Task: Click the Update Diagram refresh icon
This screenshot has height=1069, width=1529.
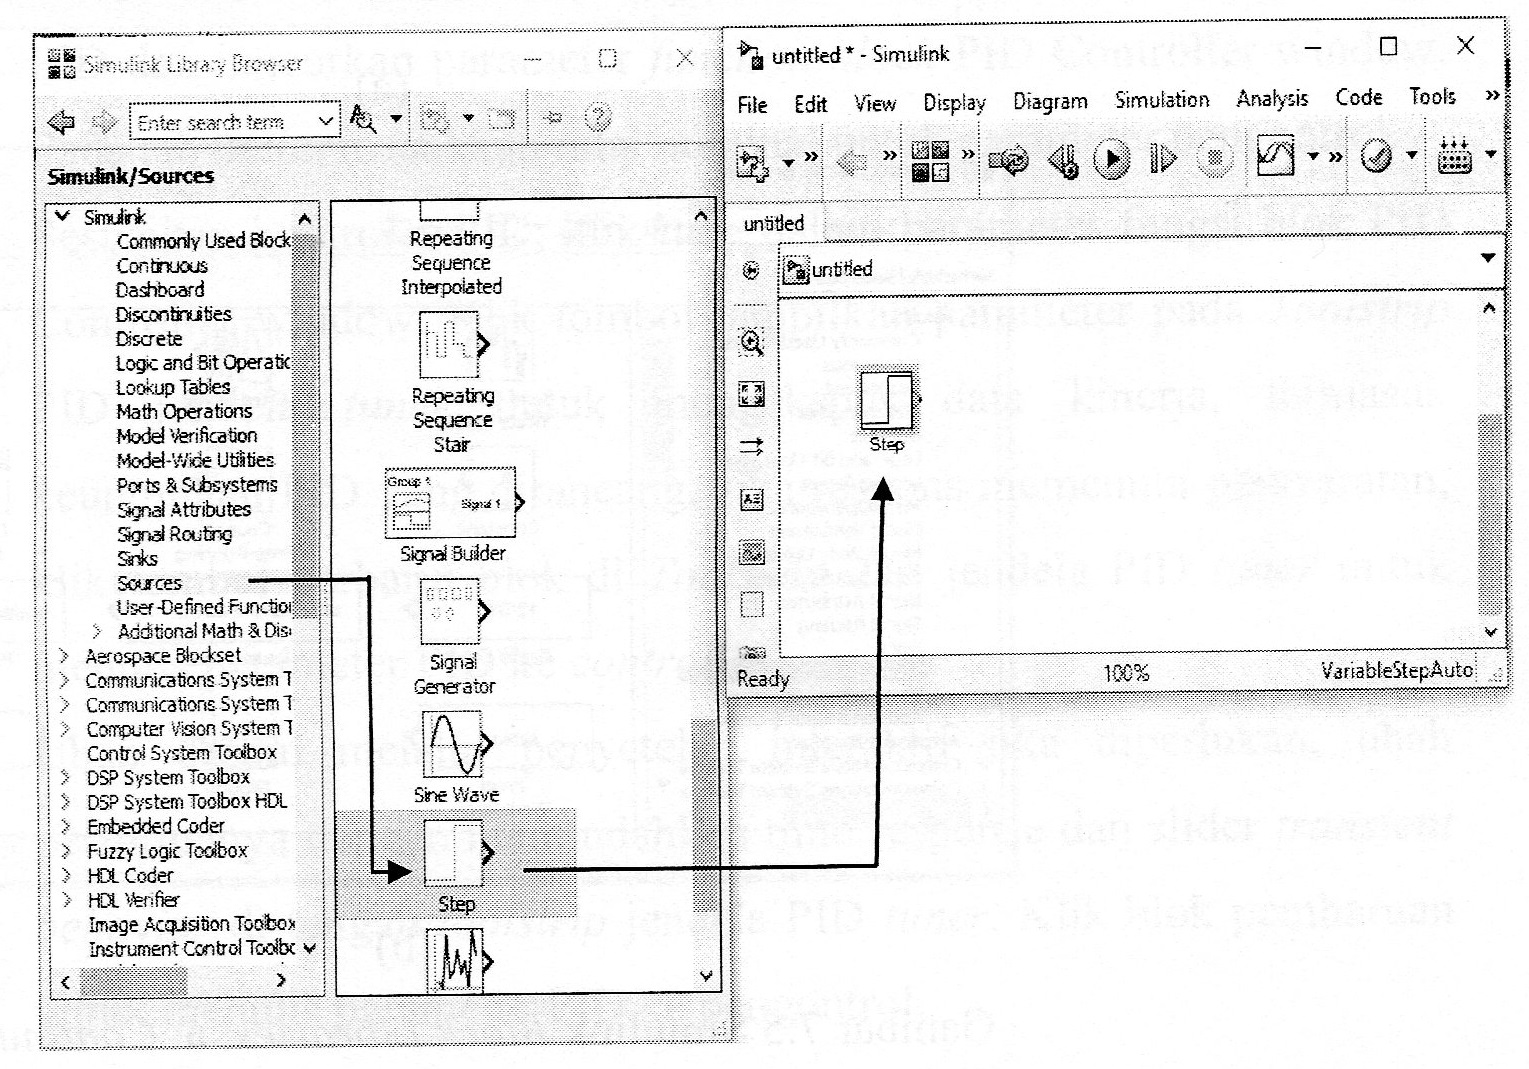Action: tap(1009, 158)
